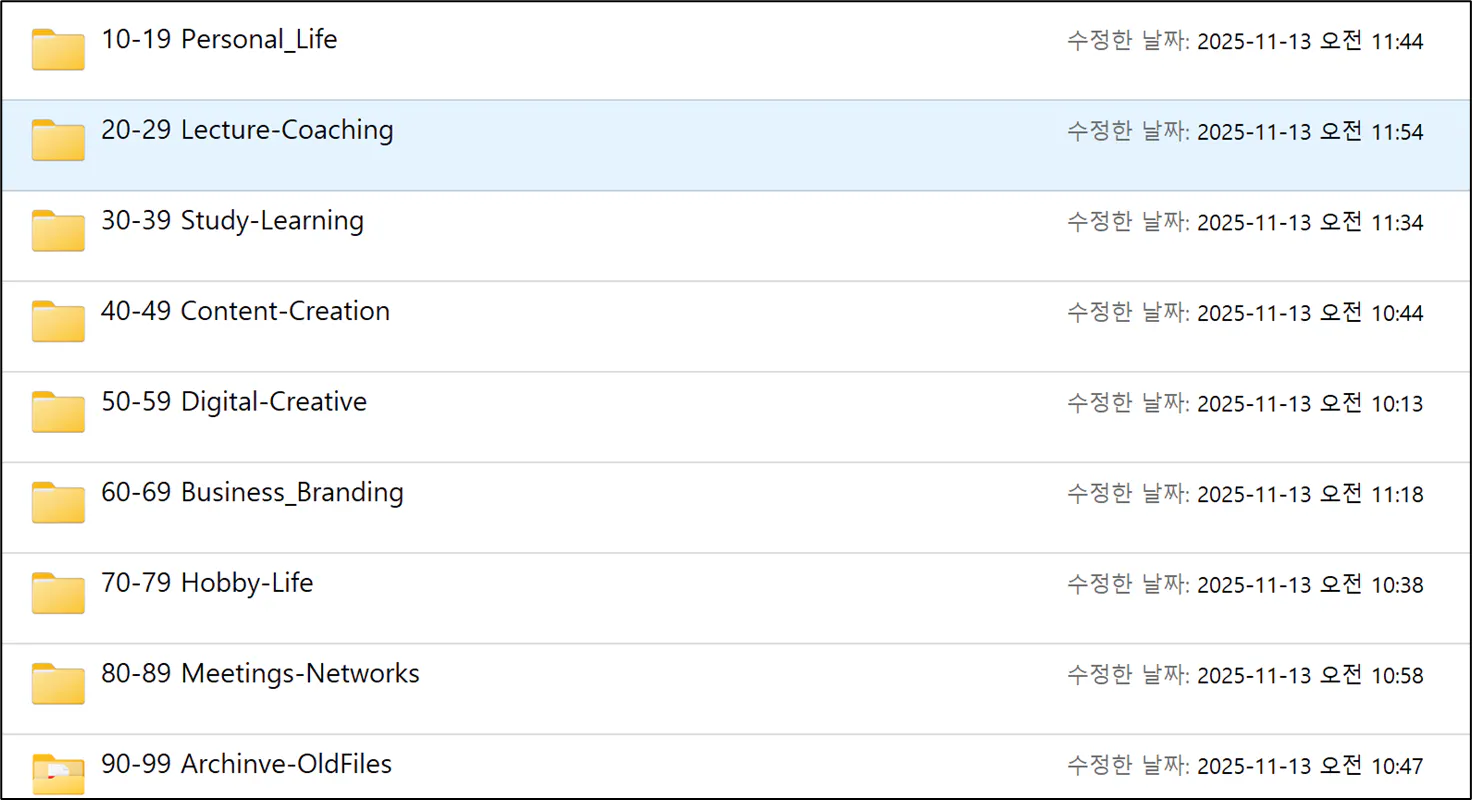Select the 70-79 Hobby-Life folder icon
The height and width of the screenshot is (800, 1472).
pos(58,593)
